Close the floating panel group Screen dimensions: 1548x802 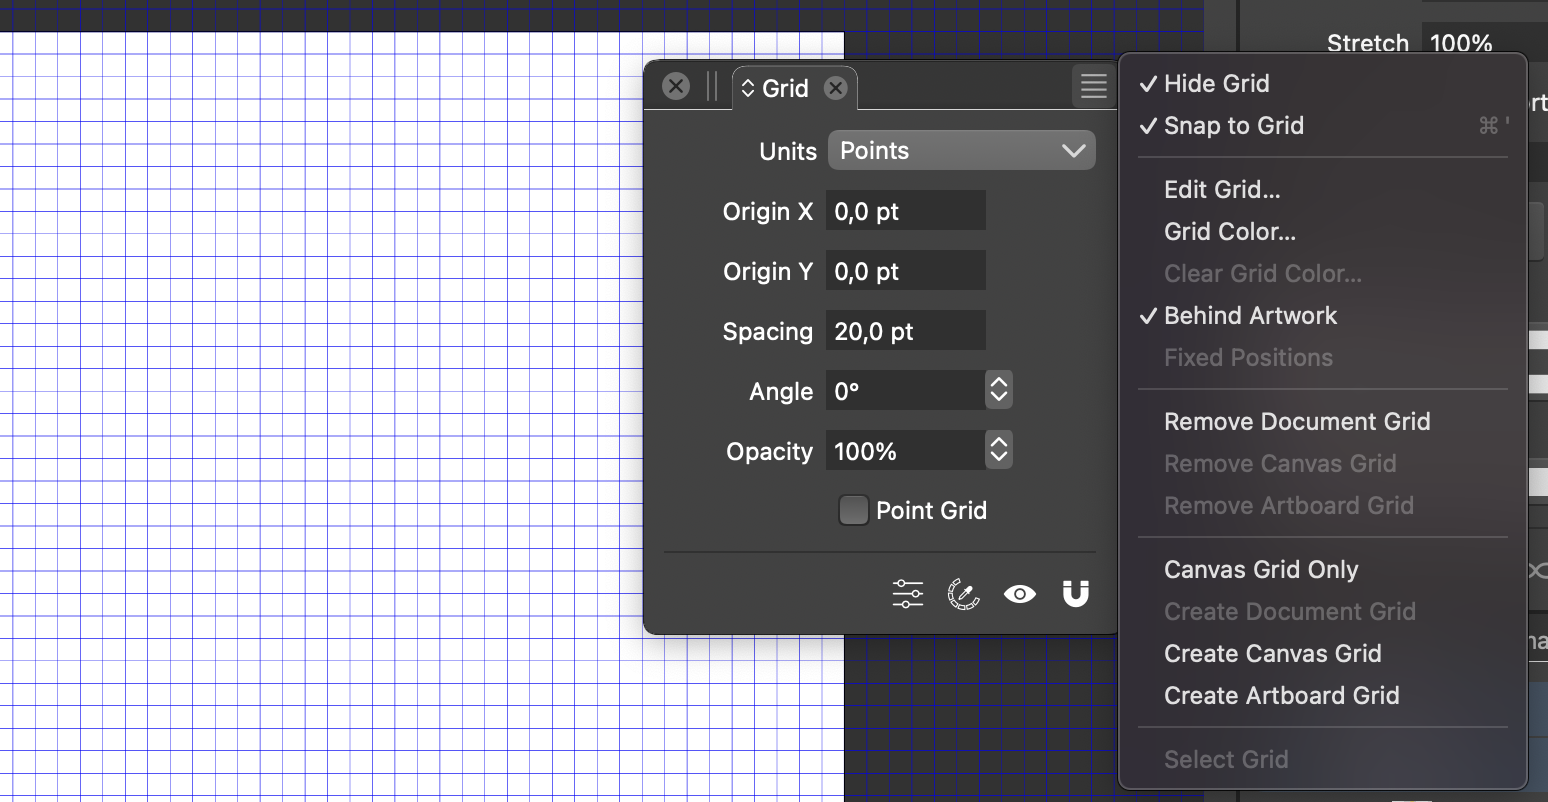[x=676, y=87]
